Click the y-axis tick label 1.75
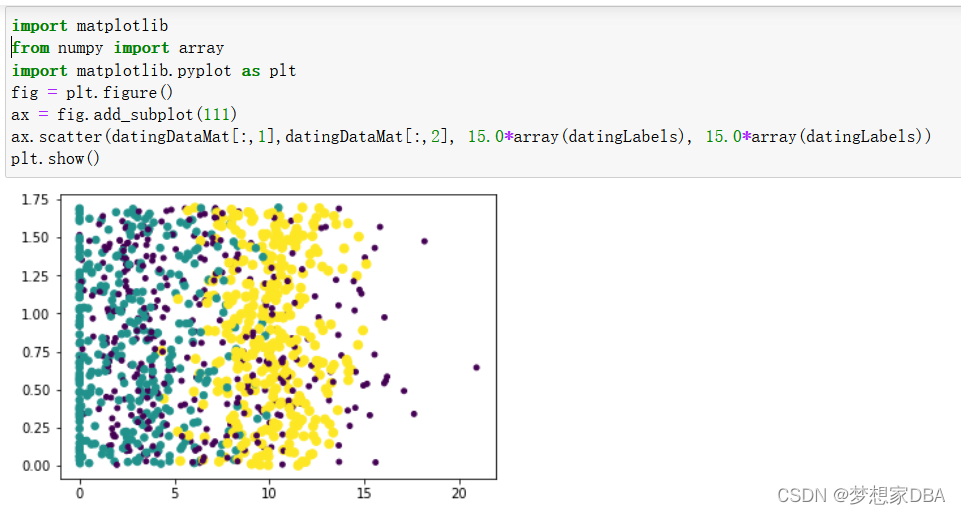The image size is (961, 514). [x=35, y=200]
